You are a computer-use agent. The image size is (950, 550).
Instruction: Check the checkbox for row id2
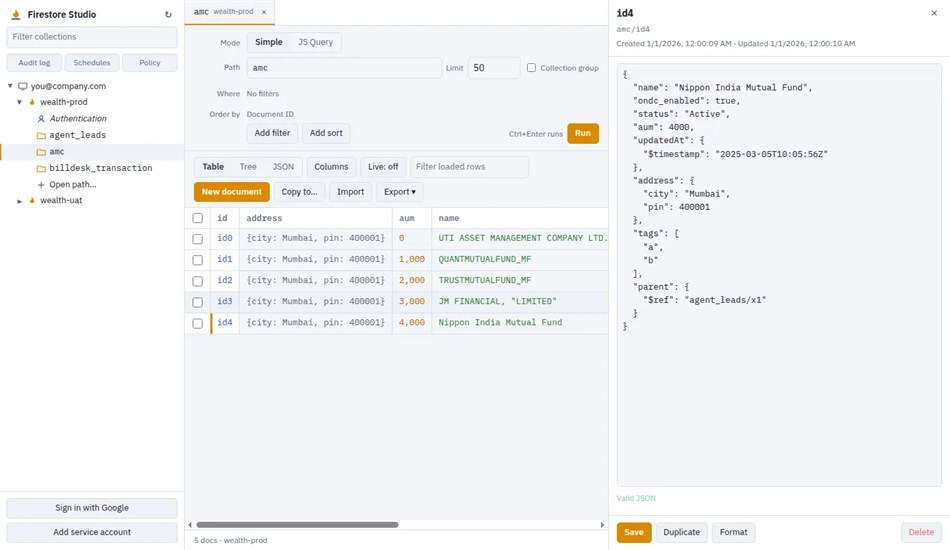click(198, 281)
